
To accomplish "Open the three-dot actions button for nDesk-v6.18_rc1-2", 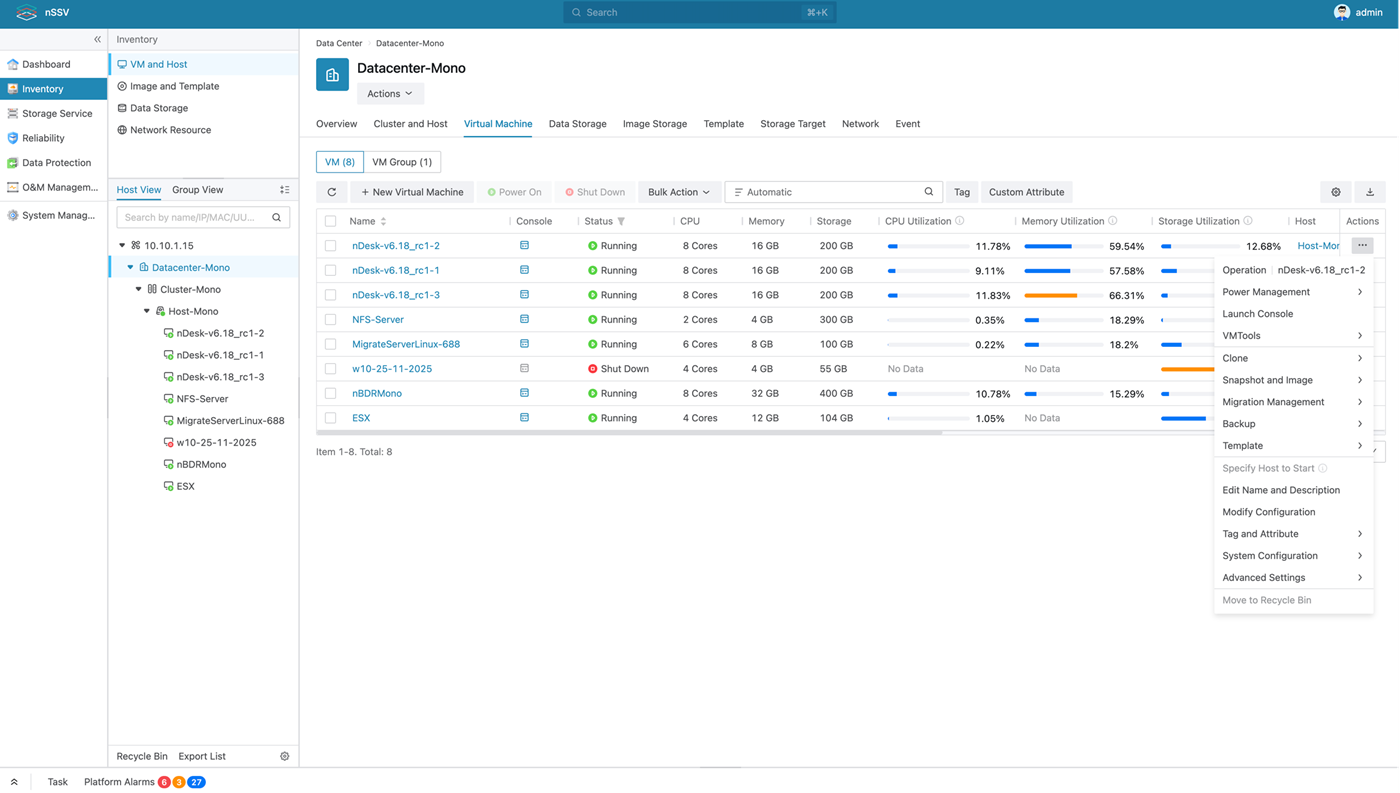I will pos(1362,245).
